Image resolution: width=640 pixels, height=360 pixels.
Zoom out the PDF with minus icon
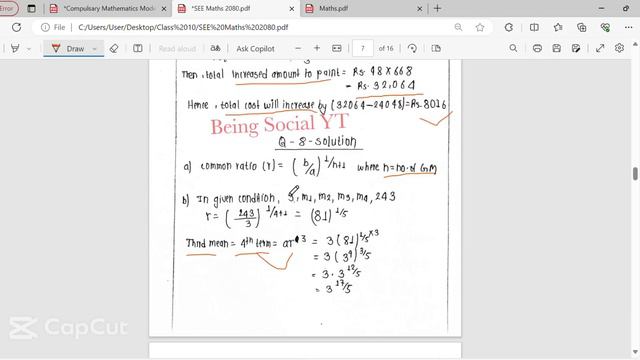point(298,48)
